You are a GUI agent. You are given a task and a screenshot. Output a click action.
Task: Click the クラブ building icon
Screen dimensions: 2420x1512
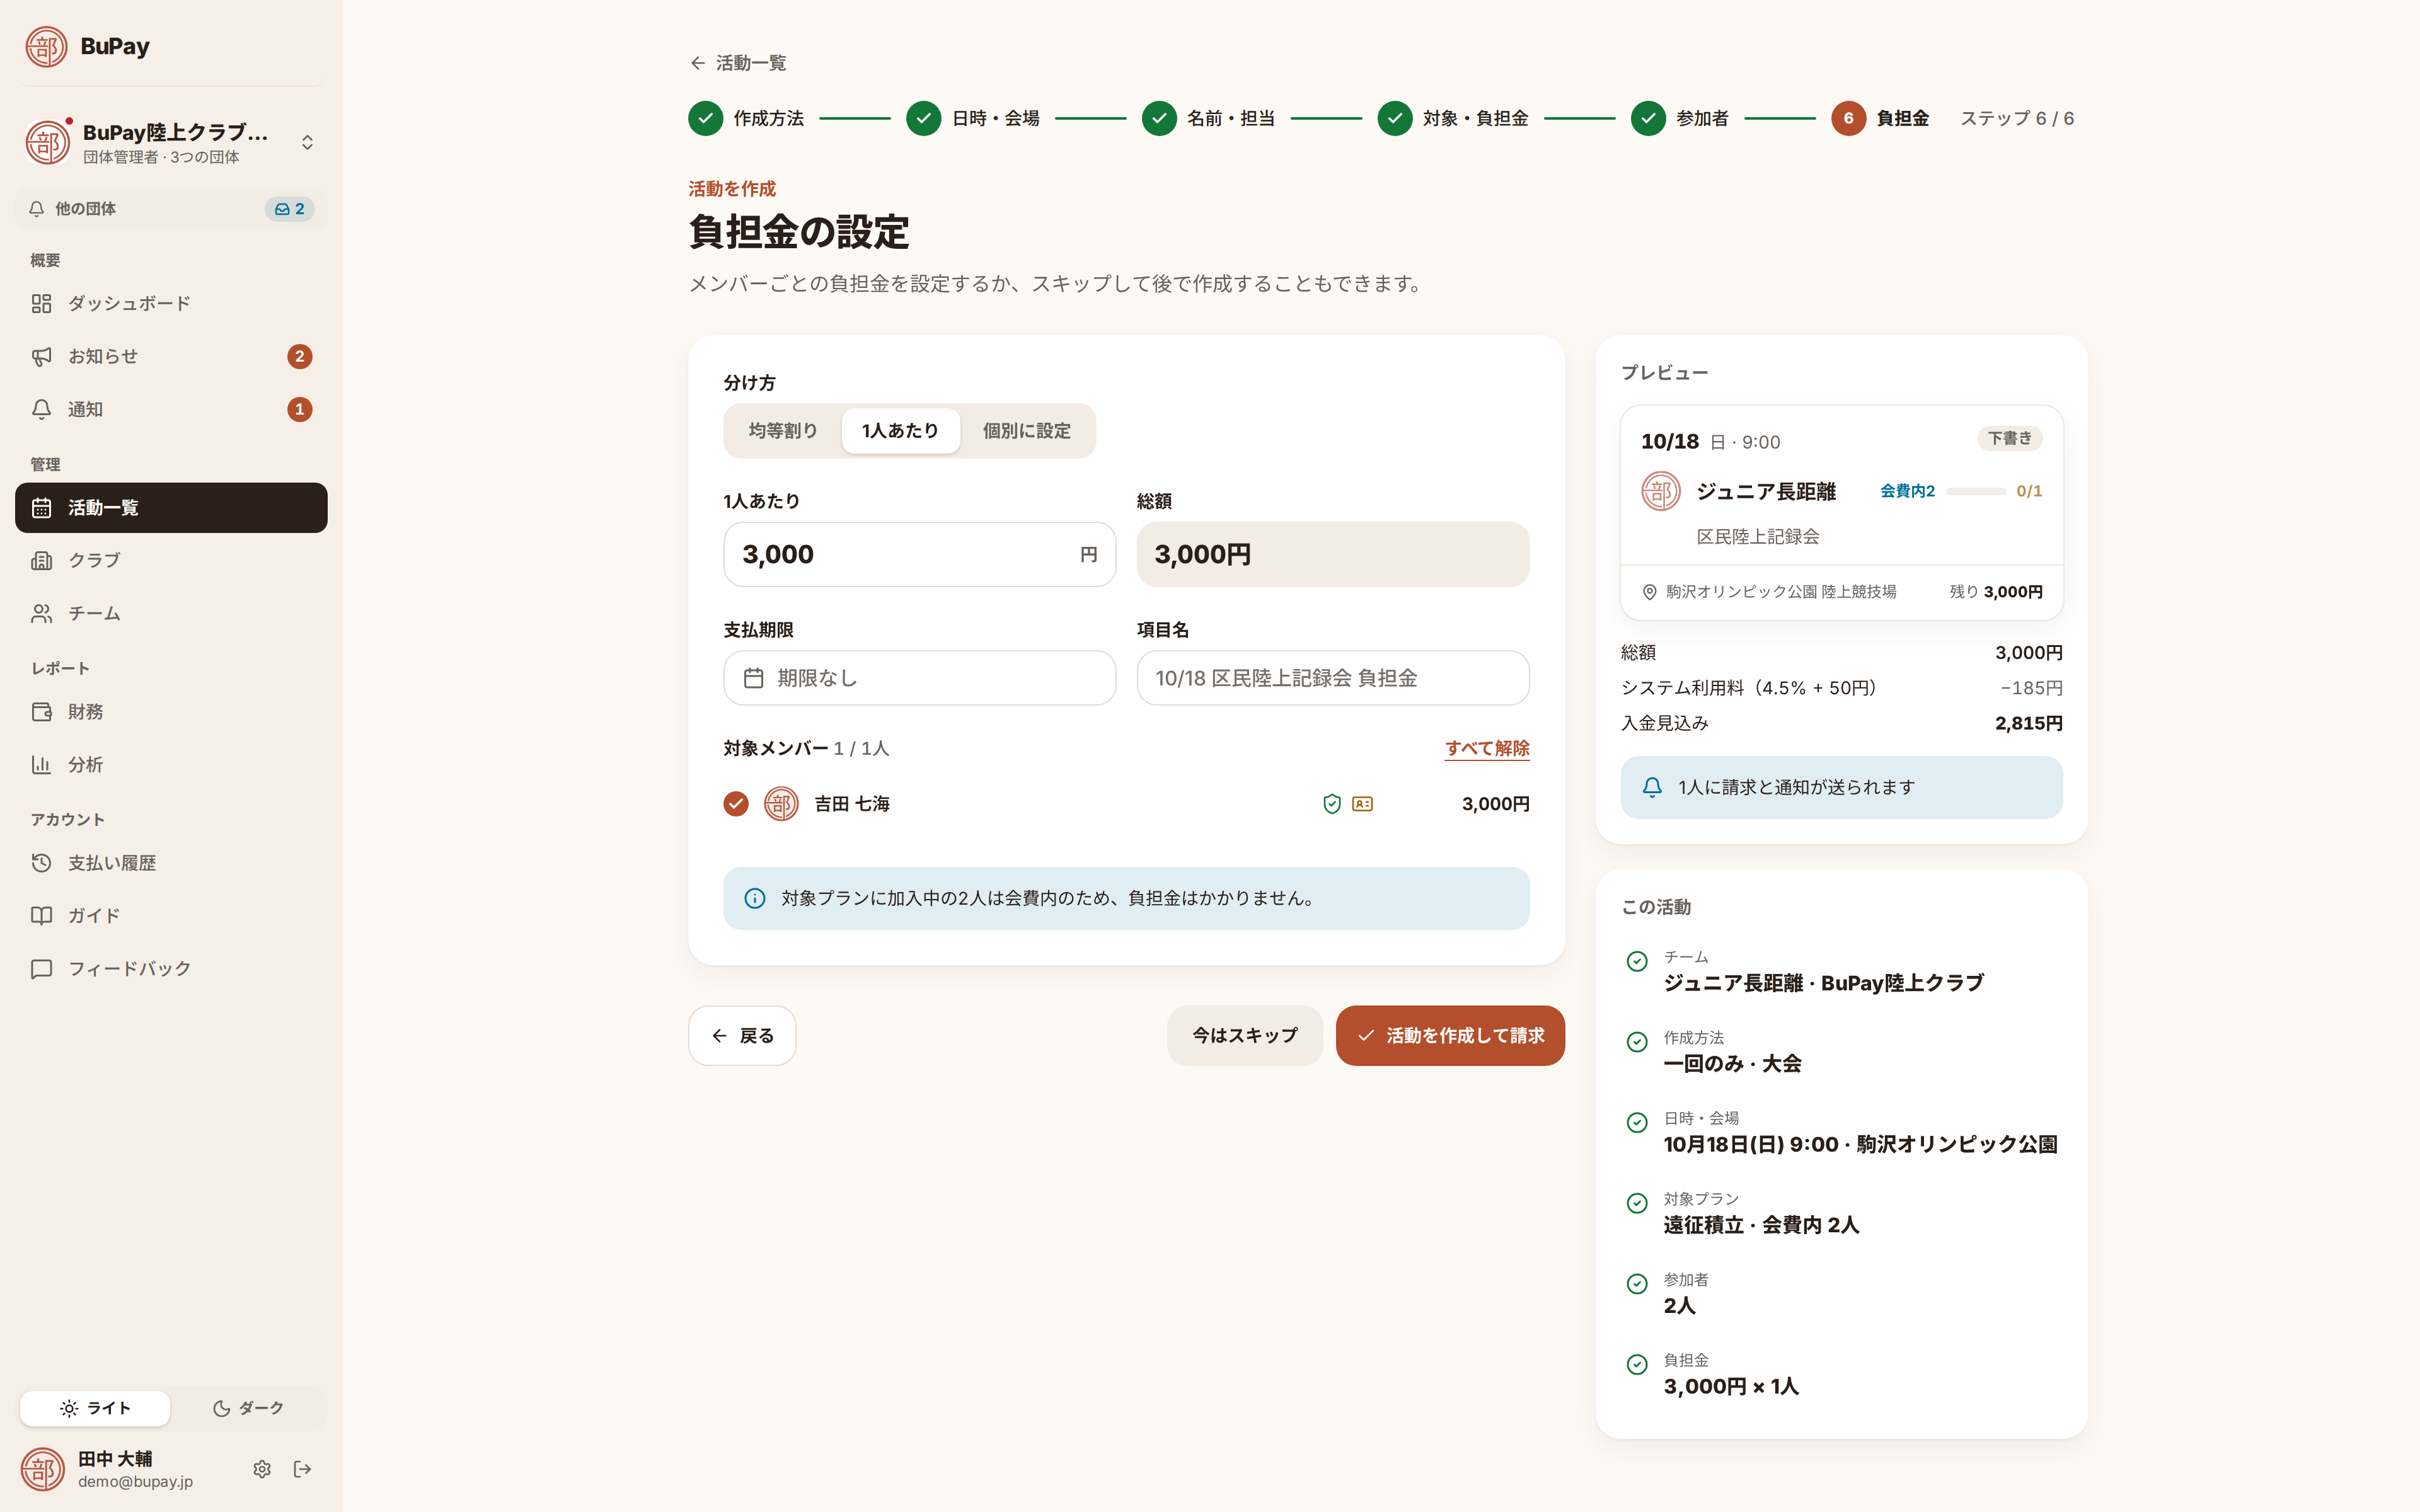click(41, 560)
